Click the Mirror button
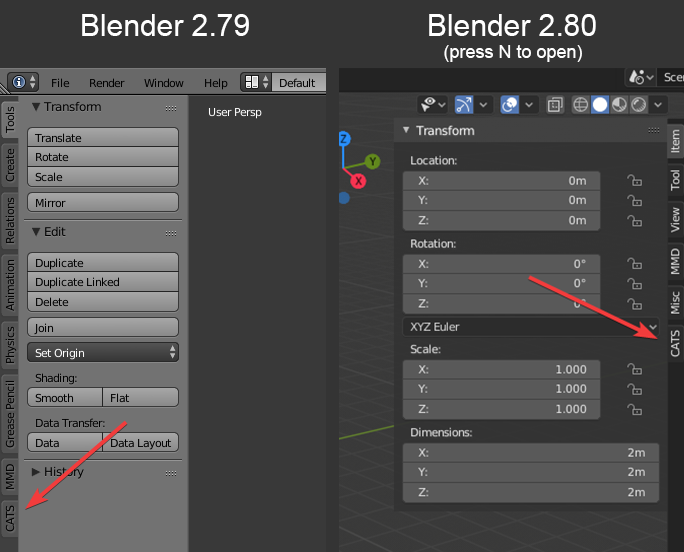The width and height of the screenshot is (684, 552). point(103,202)
